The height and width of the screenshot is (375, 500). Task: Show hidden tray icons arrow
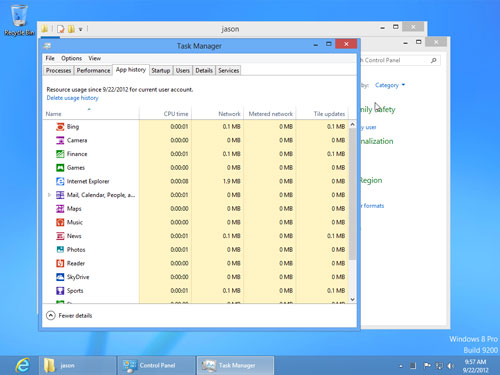pyautogui.click(x=401, y=366)
